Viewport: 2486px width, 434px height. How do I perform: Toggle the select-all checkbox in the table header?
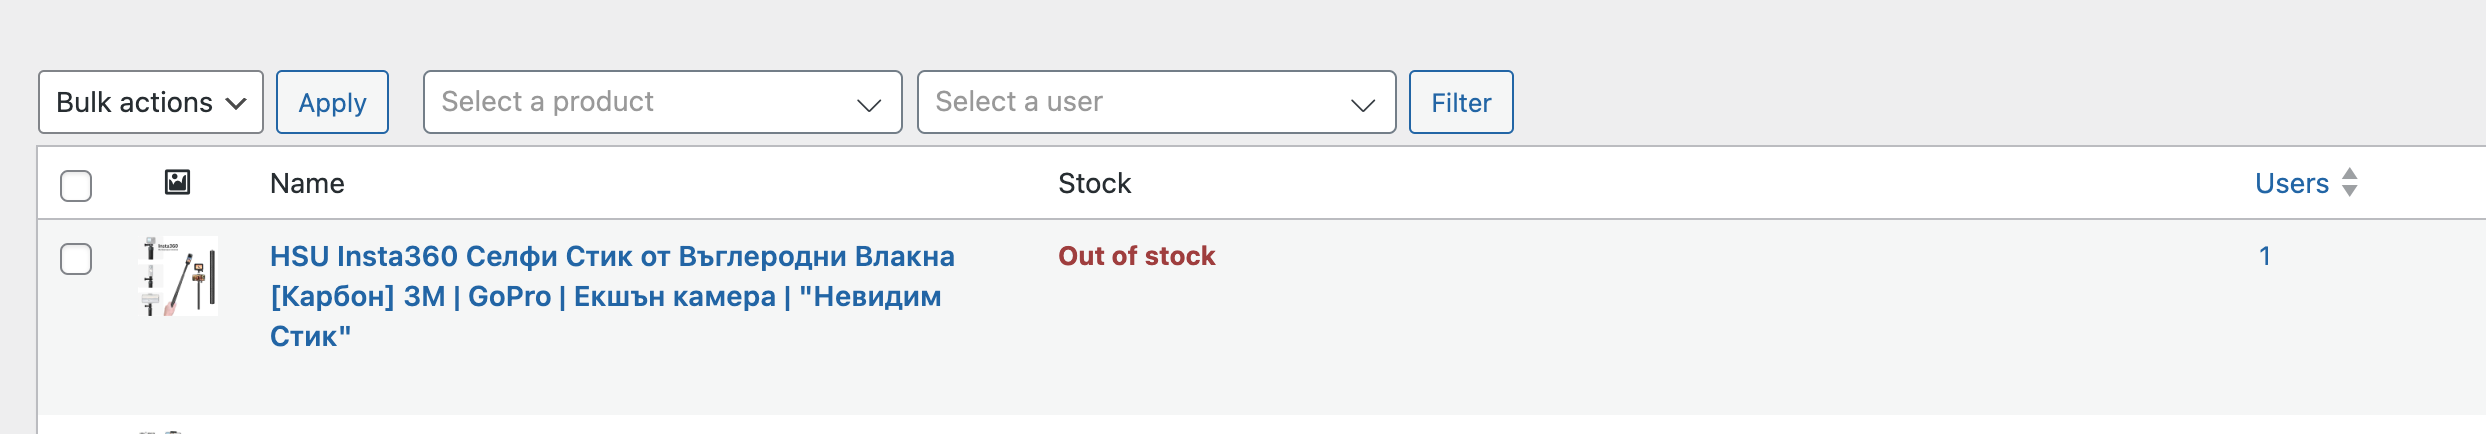[x=76, y=185]
